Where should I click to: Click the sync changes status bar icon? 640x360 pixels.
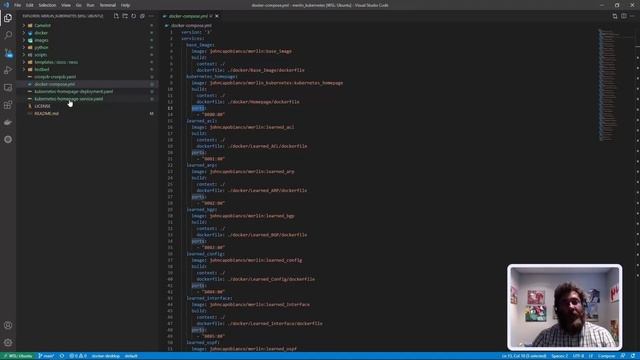(x=62, y=356)
